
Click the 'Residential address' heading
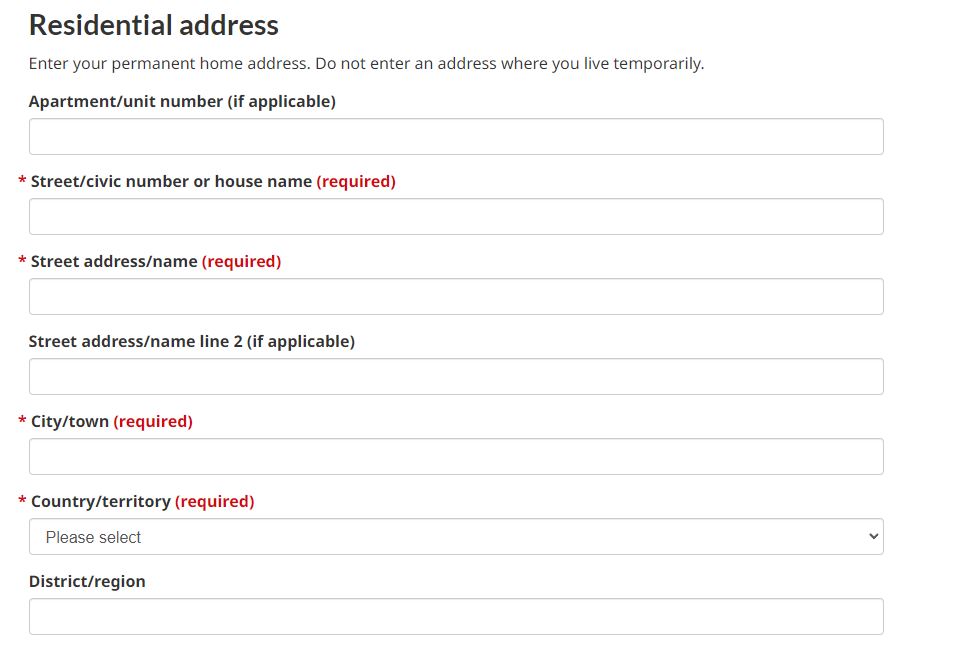pos(154,25)
